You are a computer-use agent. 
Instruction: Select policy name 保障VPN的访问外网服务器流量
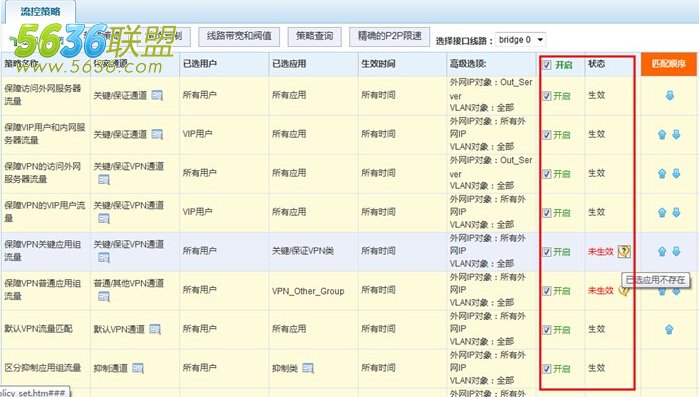point(43,173)
